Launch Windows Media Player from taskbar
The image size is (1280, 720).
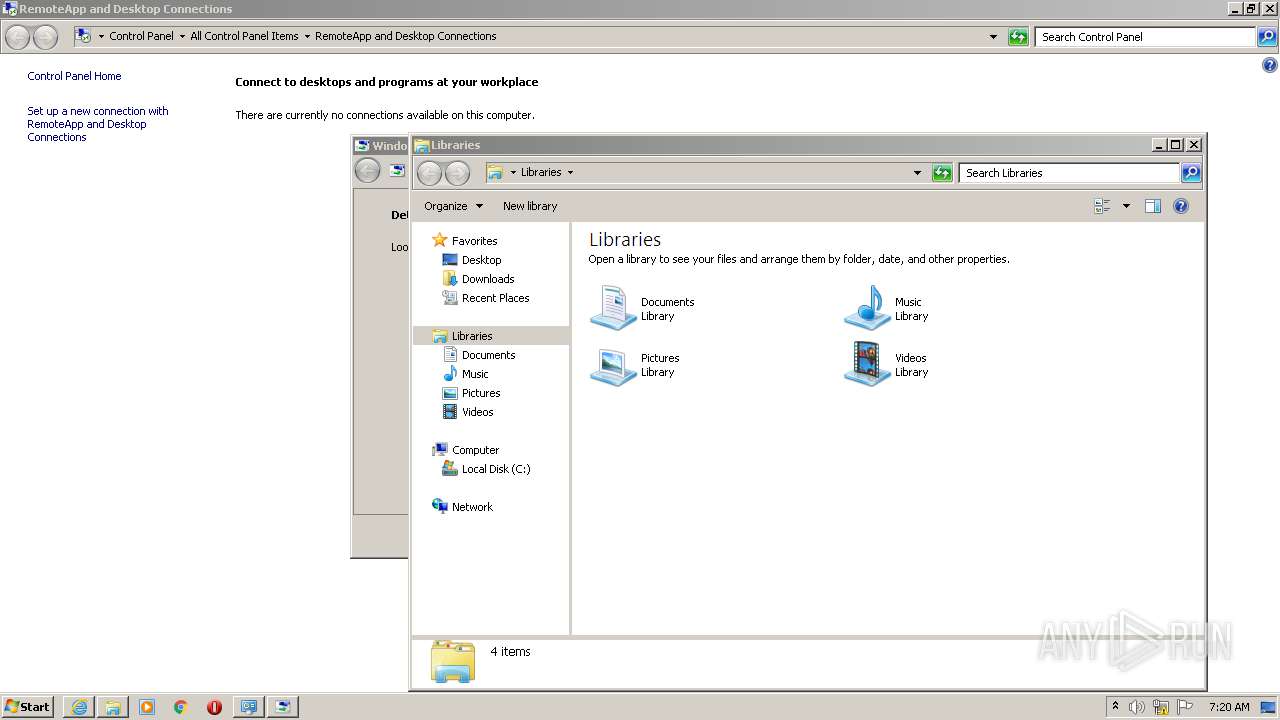(147, 707)
